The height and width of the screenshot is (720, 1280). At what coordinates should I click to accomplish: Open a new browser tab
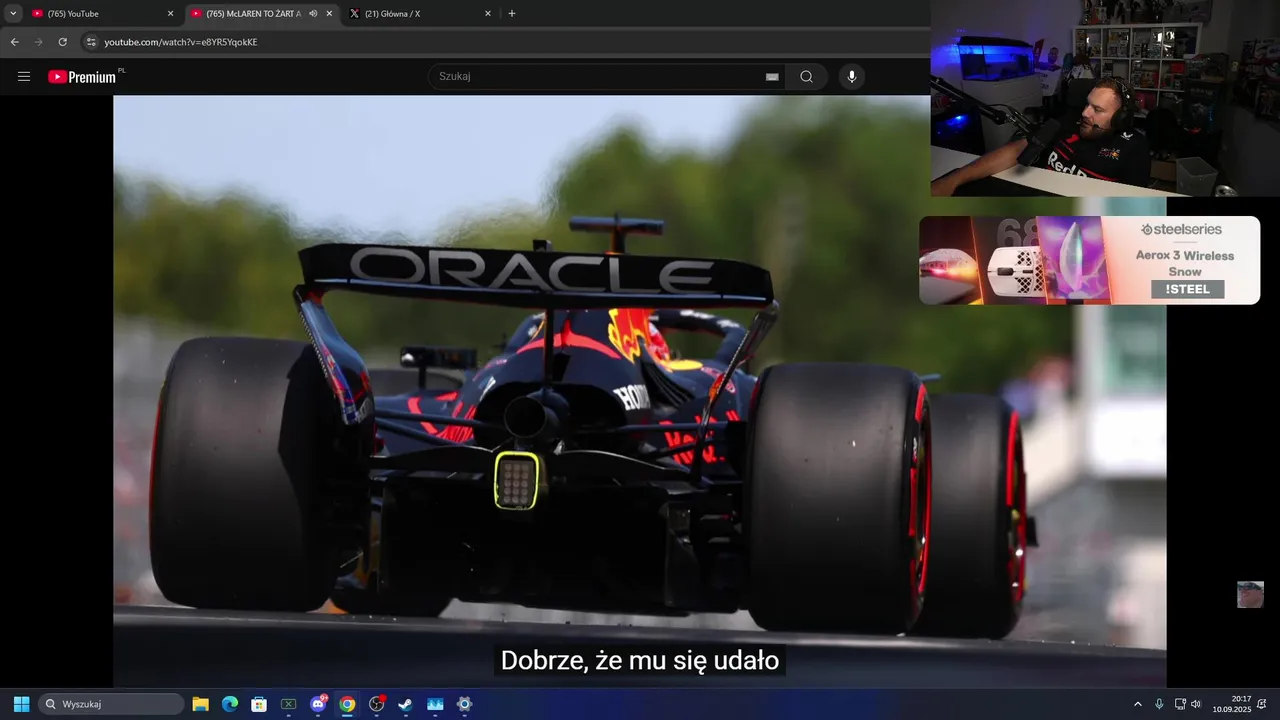click(x=512, y=14)
